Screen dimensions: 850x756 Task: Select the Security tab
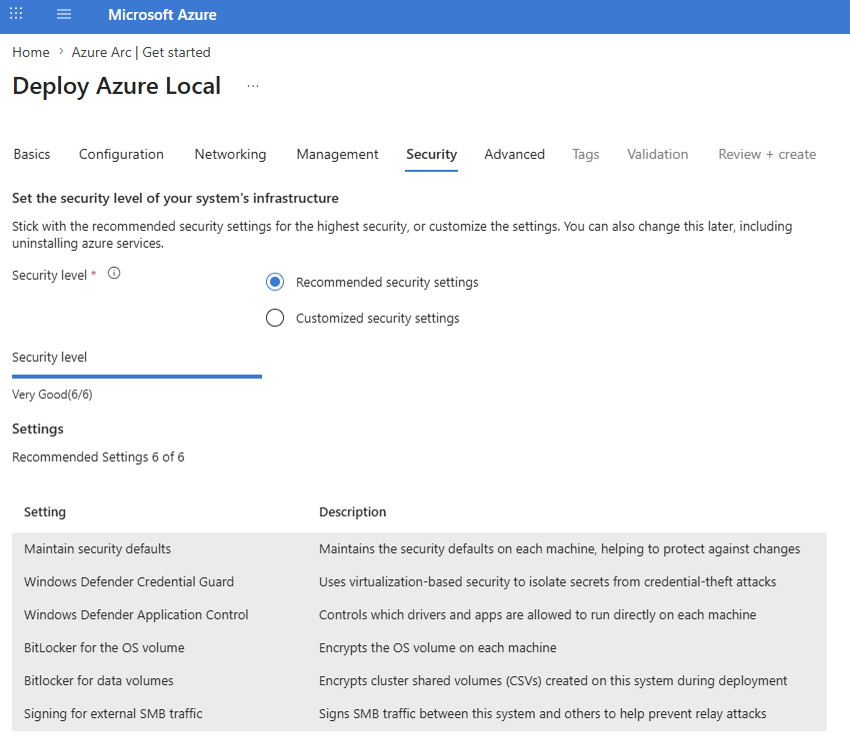pyautogui.click(x=432, y=154)
